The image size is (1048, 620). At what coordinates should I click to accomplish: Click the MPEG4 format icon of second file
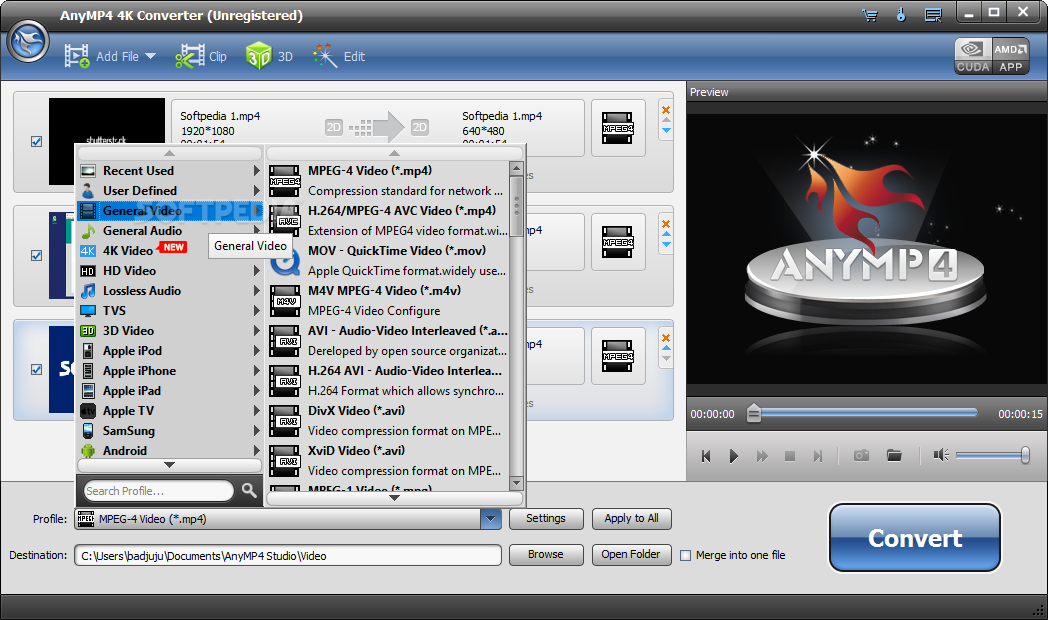pos(618,243)
